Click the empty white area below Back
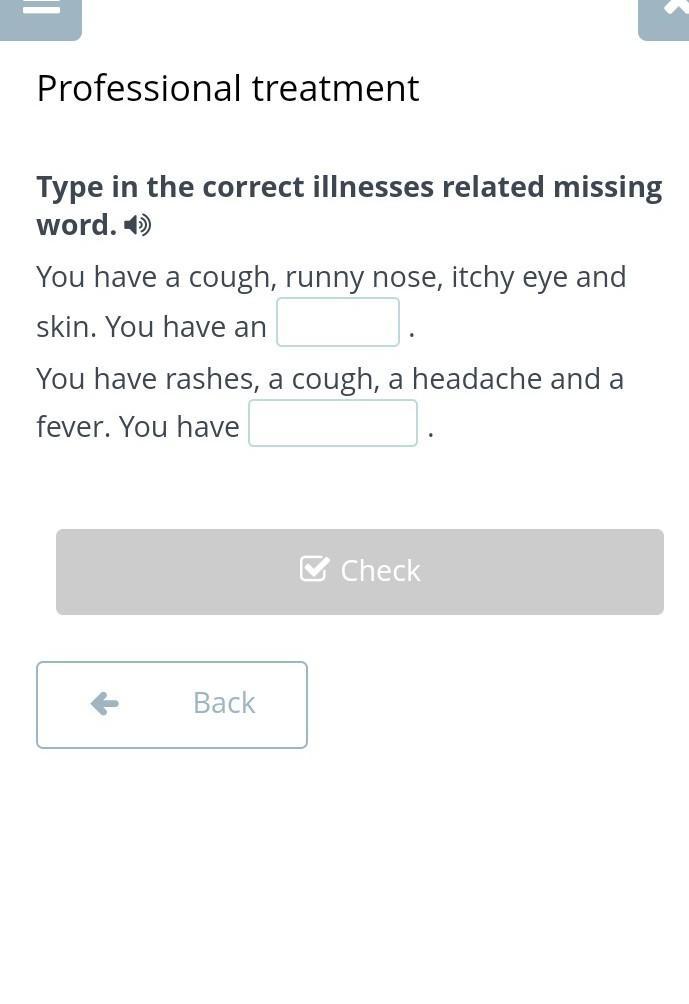This screenshot has height=1004, width=689. 344,880
